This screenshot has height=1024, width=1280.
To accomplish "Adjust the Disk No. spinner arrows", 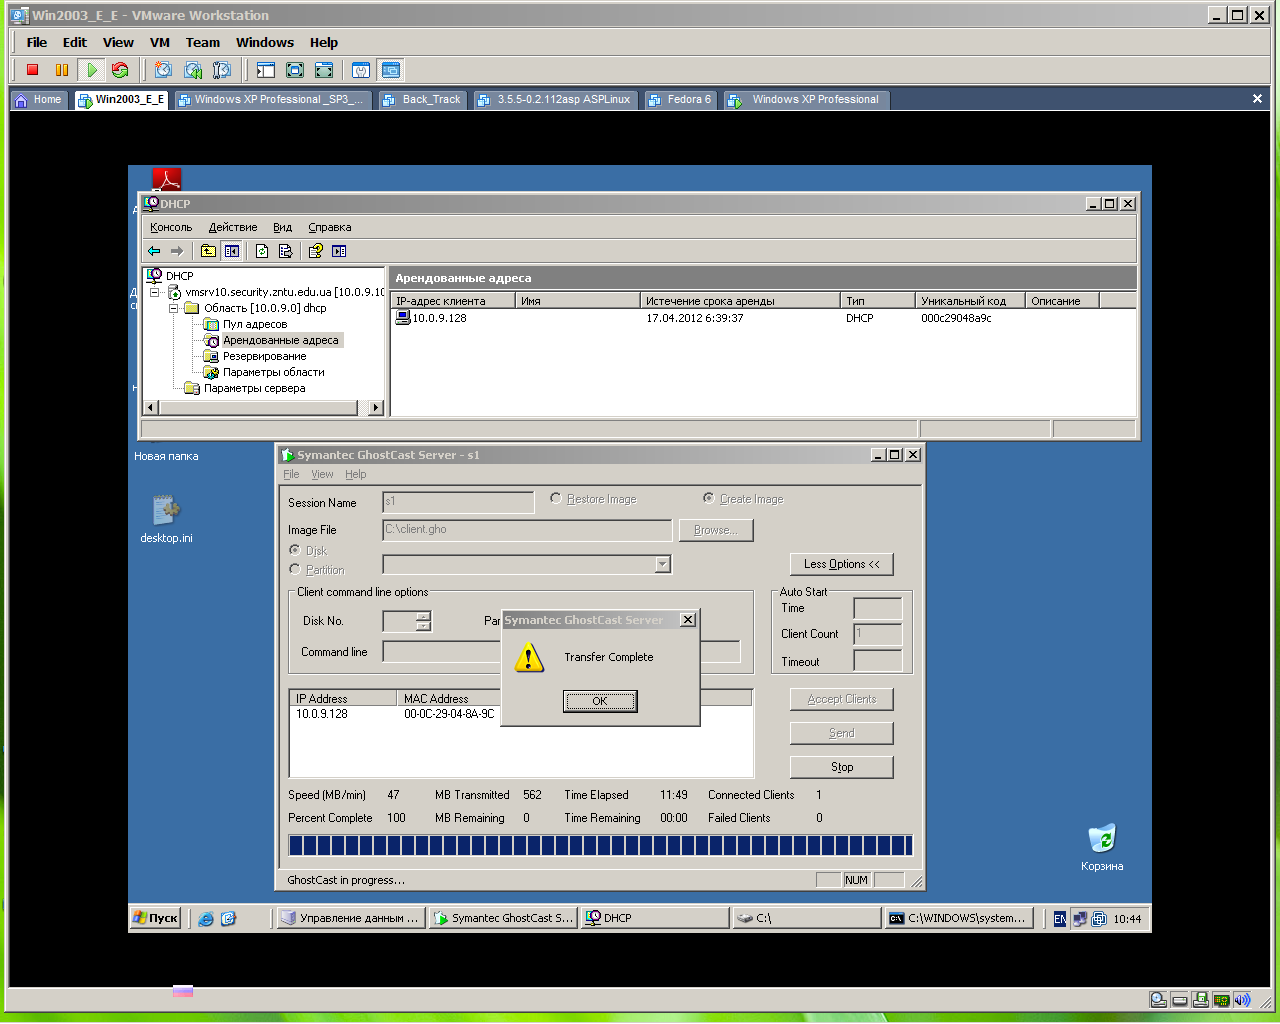I will [x=423, y=621].
